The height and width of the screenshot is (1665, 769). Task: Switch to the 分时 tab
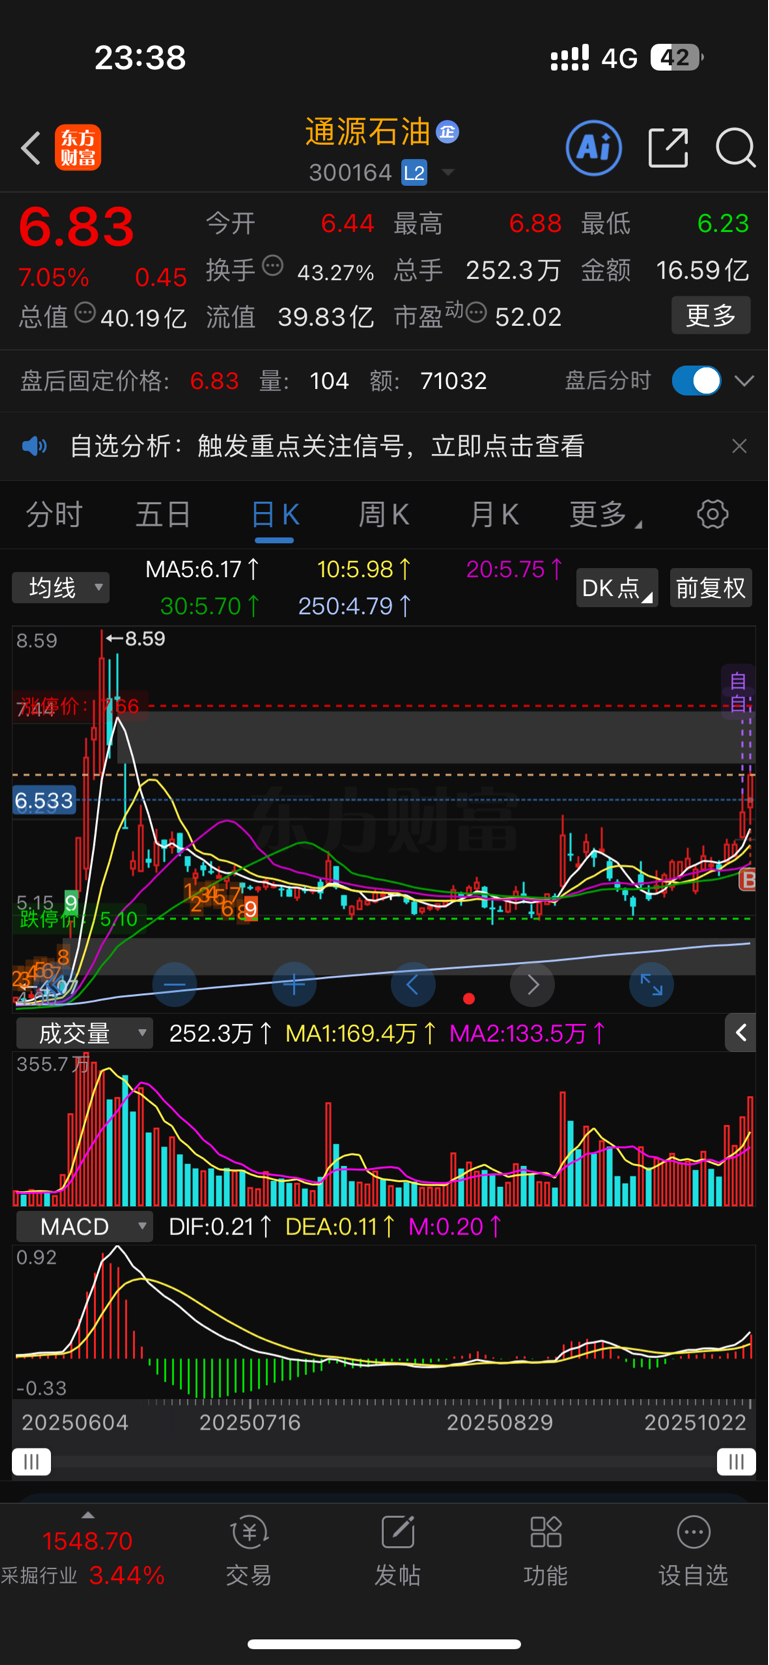[x=54, y=515]
